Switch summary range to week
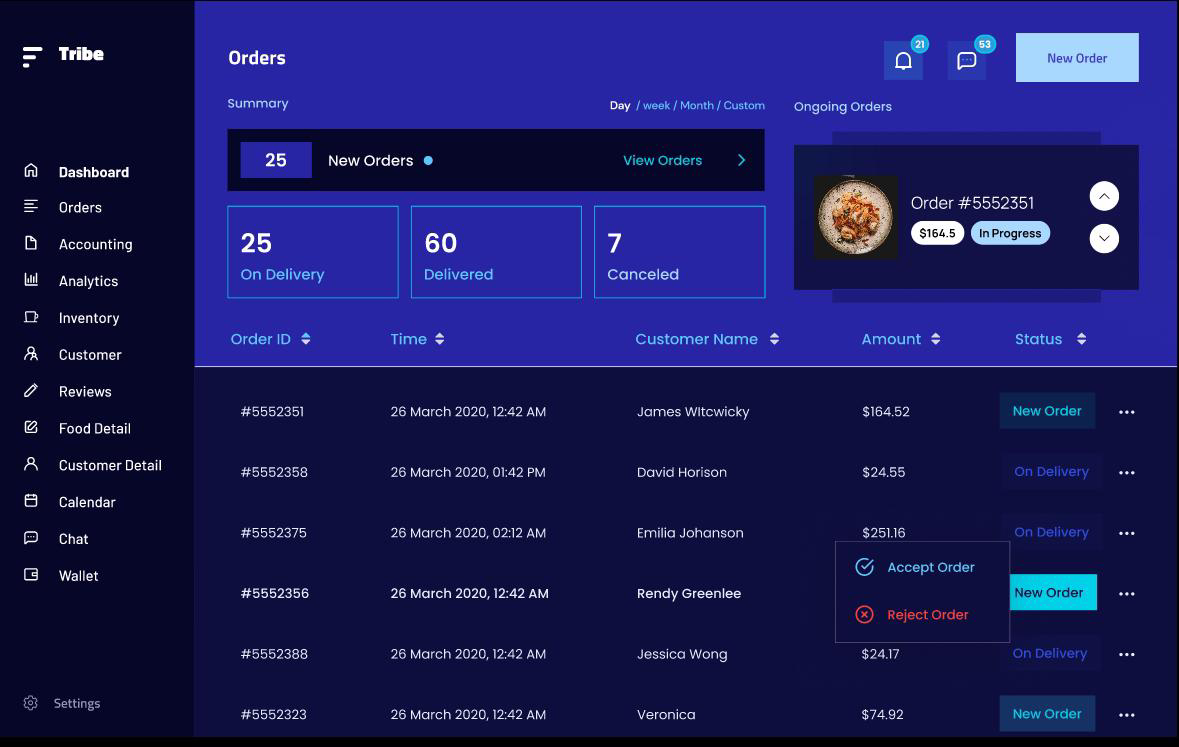The width and height of the screenshot is (1179, 747). pyautogui.click(x=656, y=105)
